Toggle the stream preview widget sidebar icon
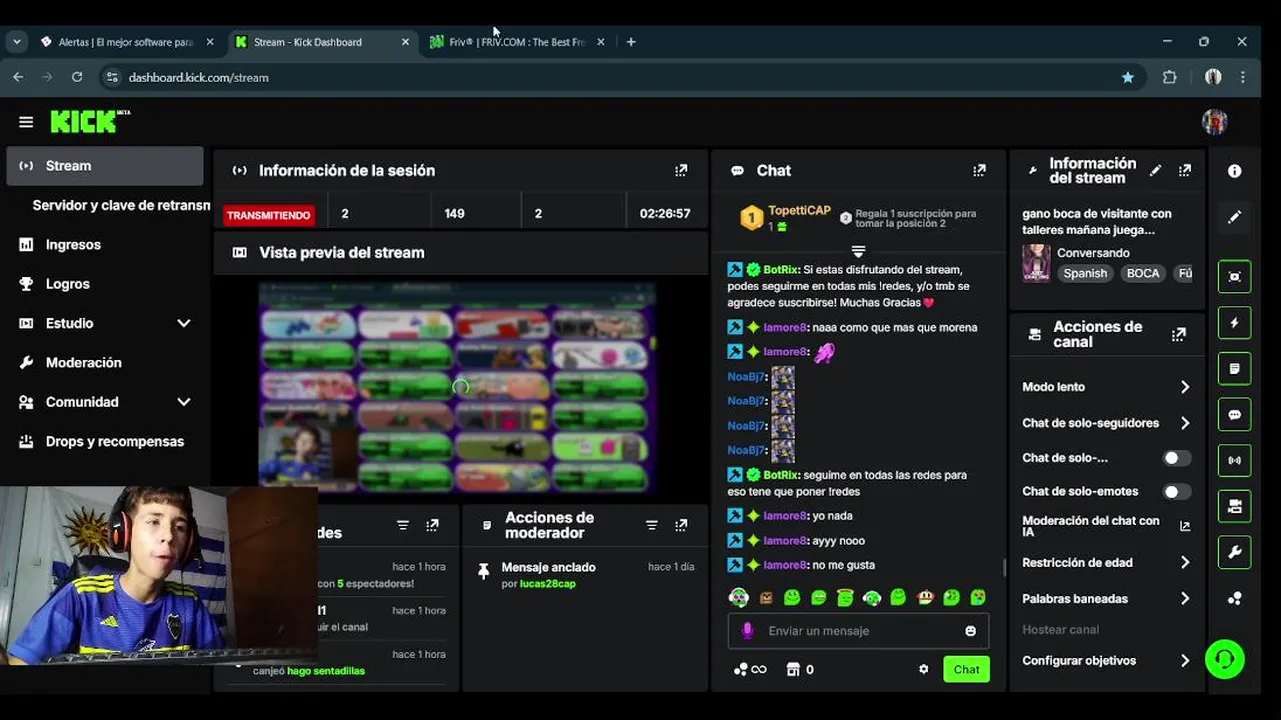Viewport: 1281px width, 720px height. pyautogui.click(x=1235, y=277)
